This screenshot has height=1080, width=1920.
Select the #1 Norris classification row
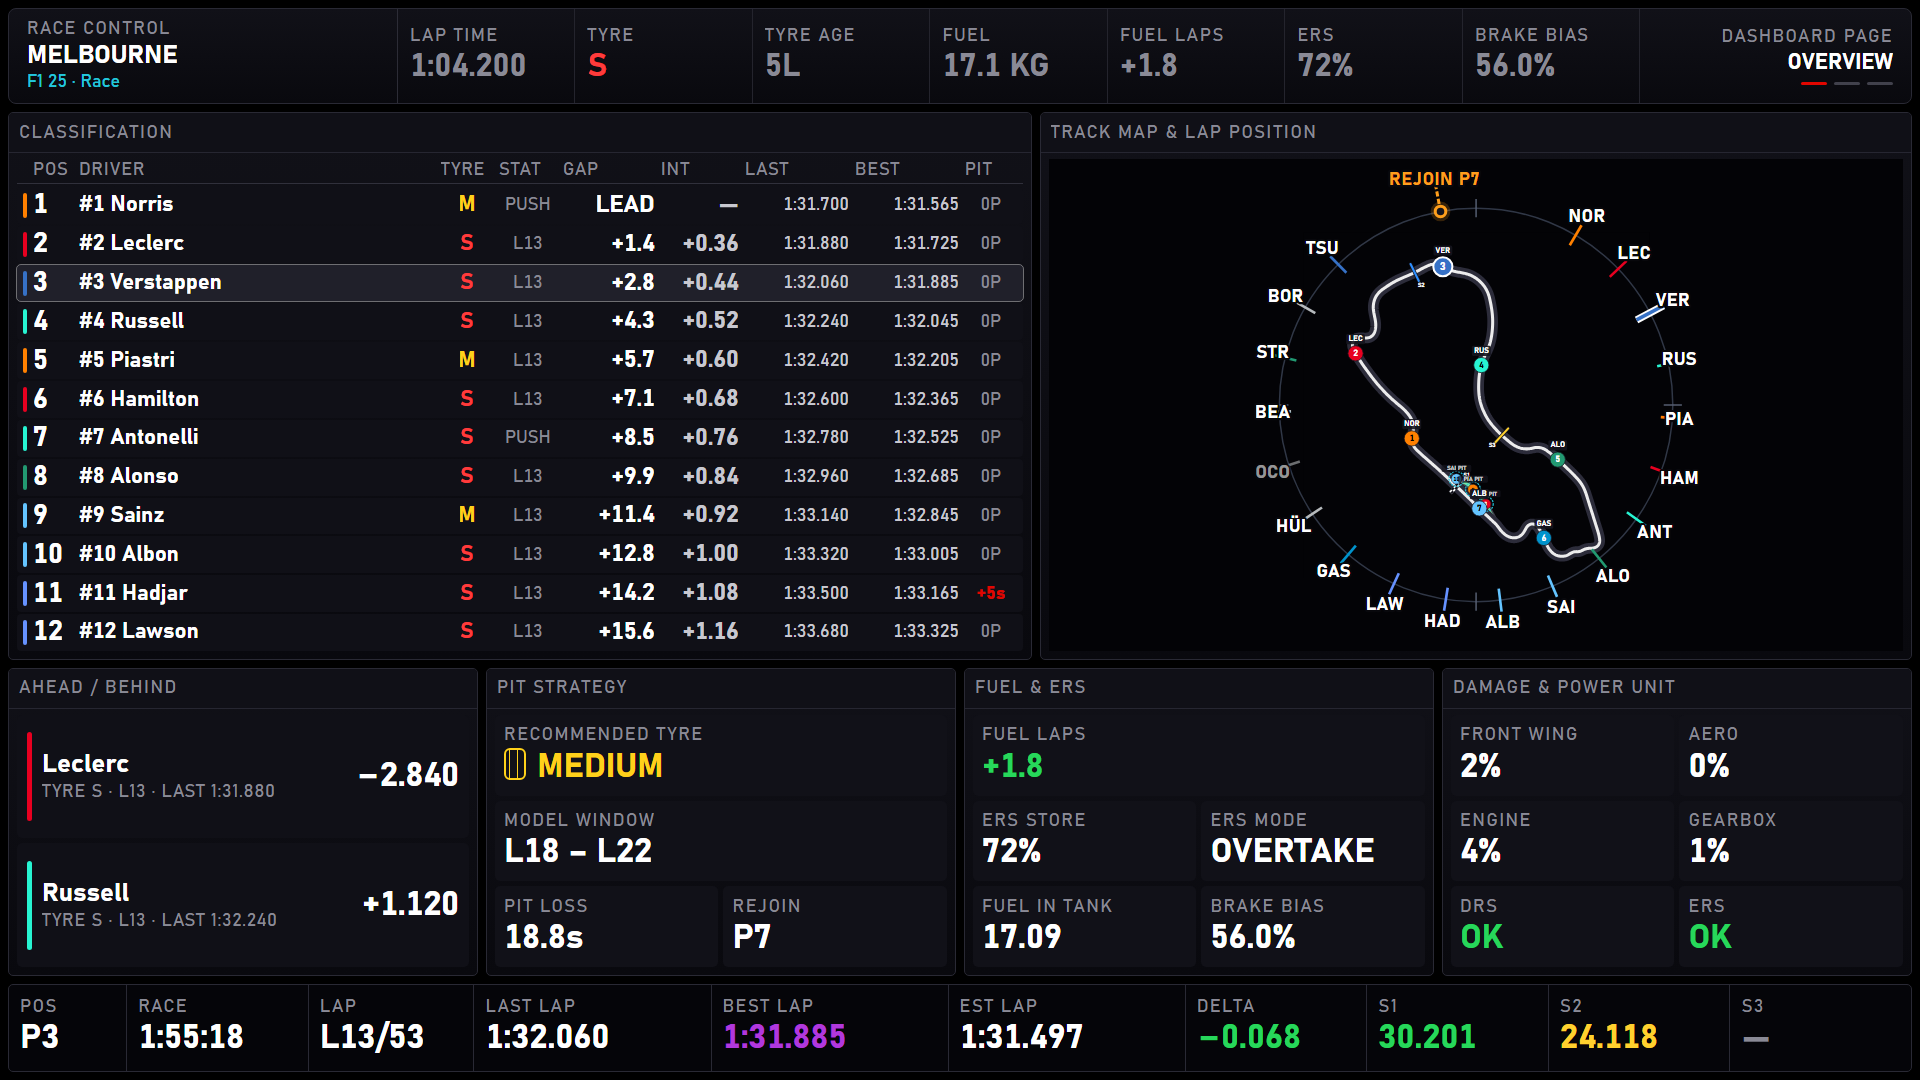[520, 204]
